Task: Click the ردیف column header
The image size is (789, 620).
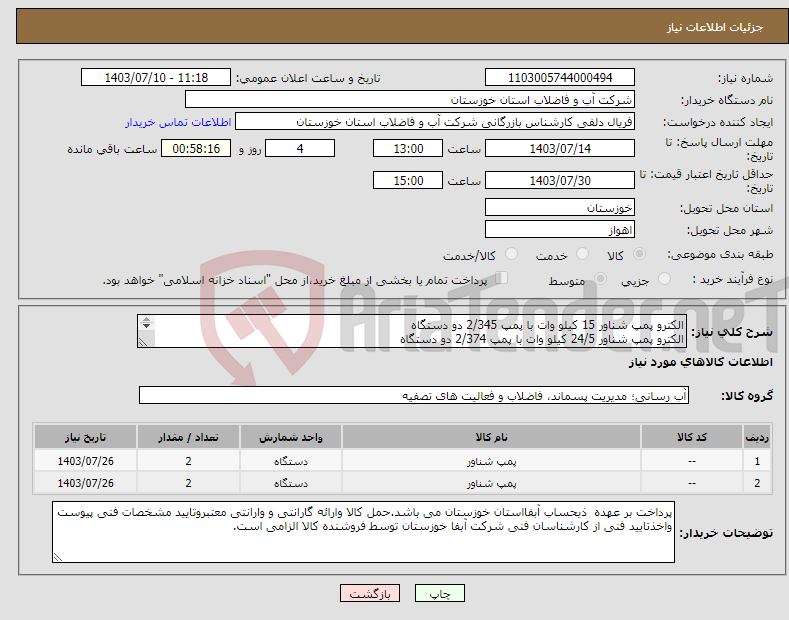Action: (757, 437)
